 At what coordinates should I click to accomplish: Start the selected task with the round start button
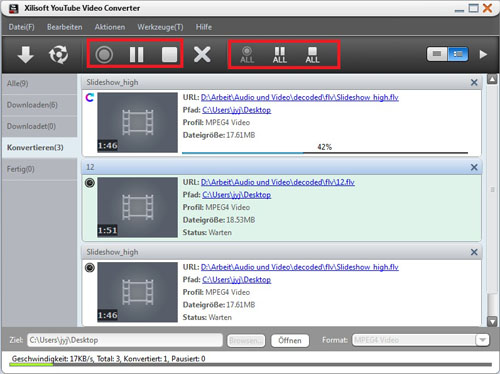(104, 54)
